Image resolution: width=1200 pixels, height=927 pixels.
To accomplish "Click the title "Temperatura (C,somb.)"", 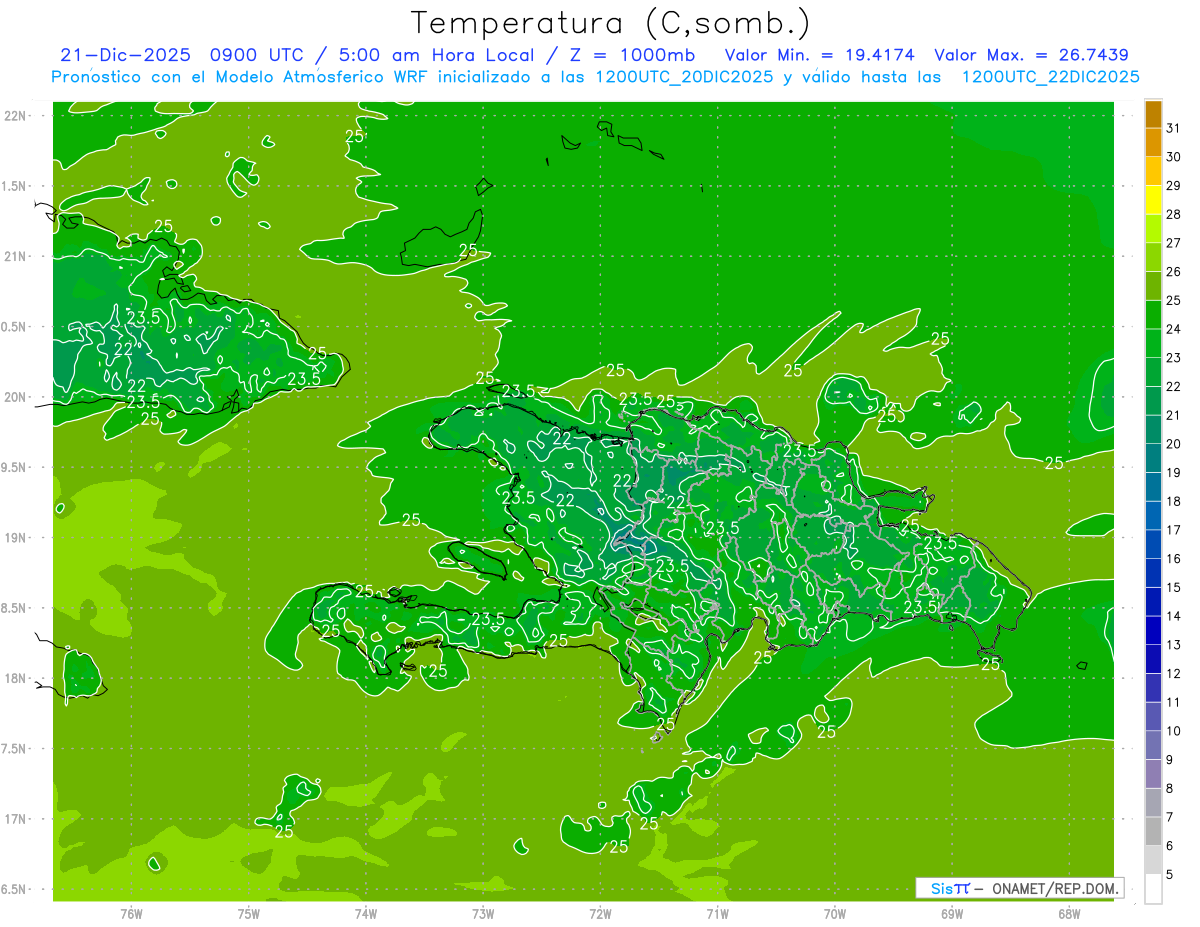I will point(611,23).
